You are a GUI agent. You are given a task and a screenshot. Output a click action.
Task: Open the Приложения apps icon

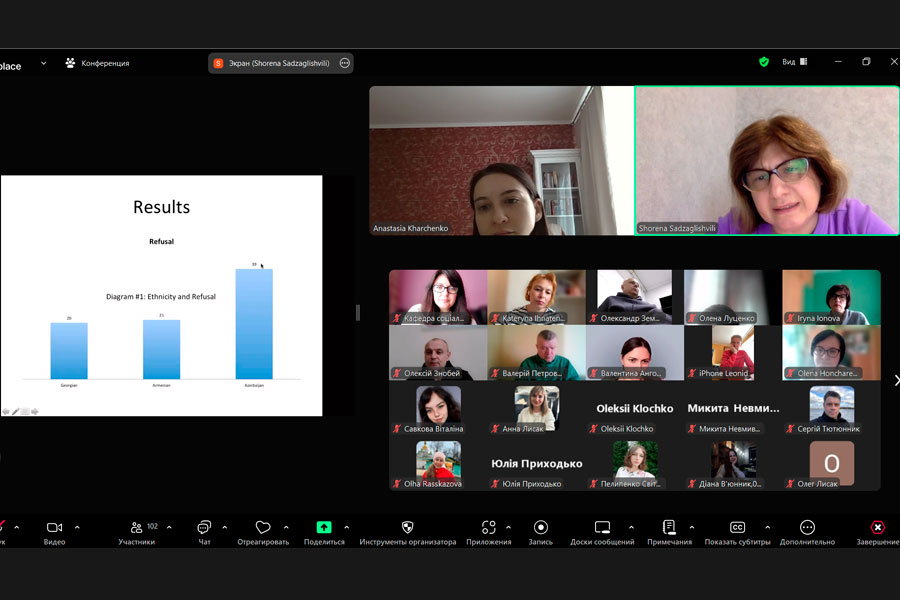pos(488,527)
